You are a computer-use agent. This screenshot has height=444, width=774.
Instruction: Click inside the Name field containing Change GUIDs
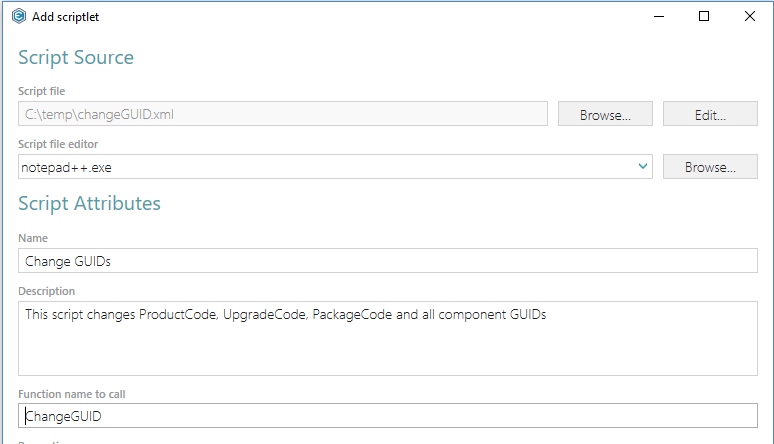(x=387, y=260)
